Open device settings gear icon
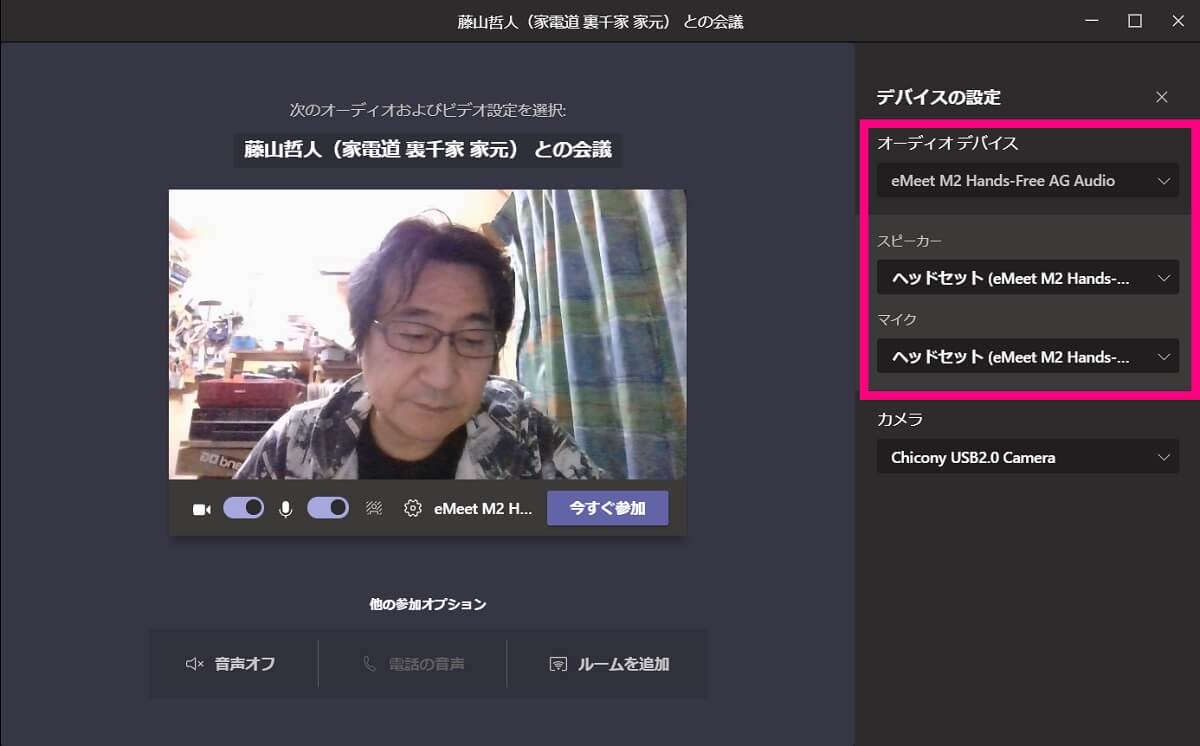The image size is (1200, 746). 412,508
